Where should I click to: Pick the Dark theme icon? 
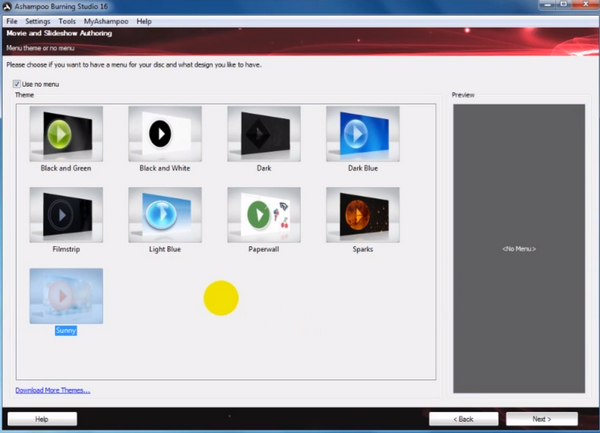[263, 133]
